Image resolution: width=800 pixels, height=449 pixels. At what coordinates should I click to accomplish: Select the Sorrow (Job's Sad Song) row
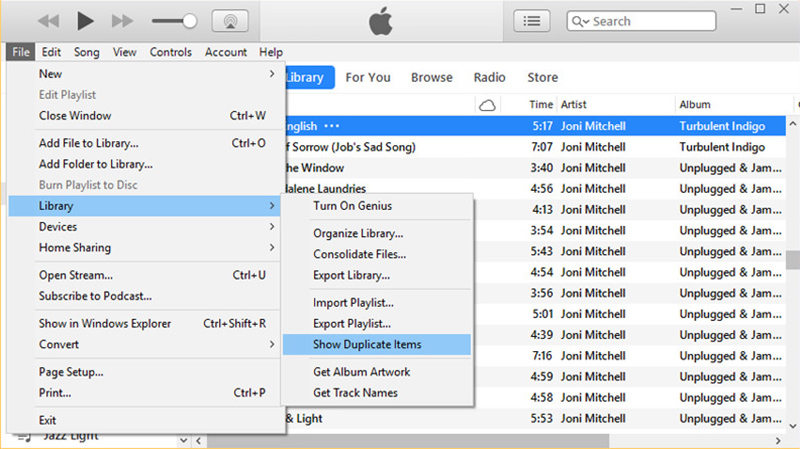click(535, 147)
